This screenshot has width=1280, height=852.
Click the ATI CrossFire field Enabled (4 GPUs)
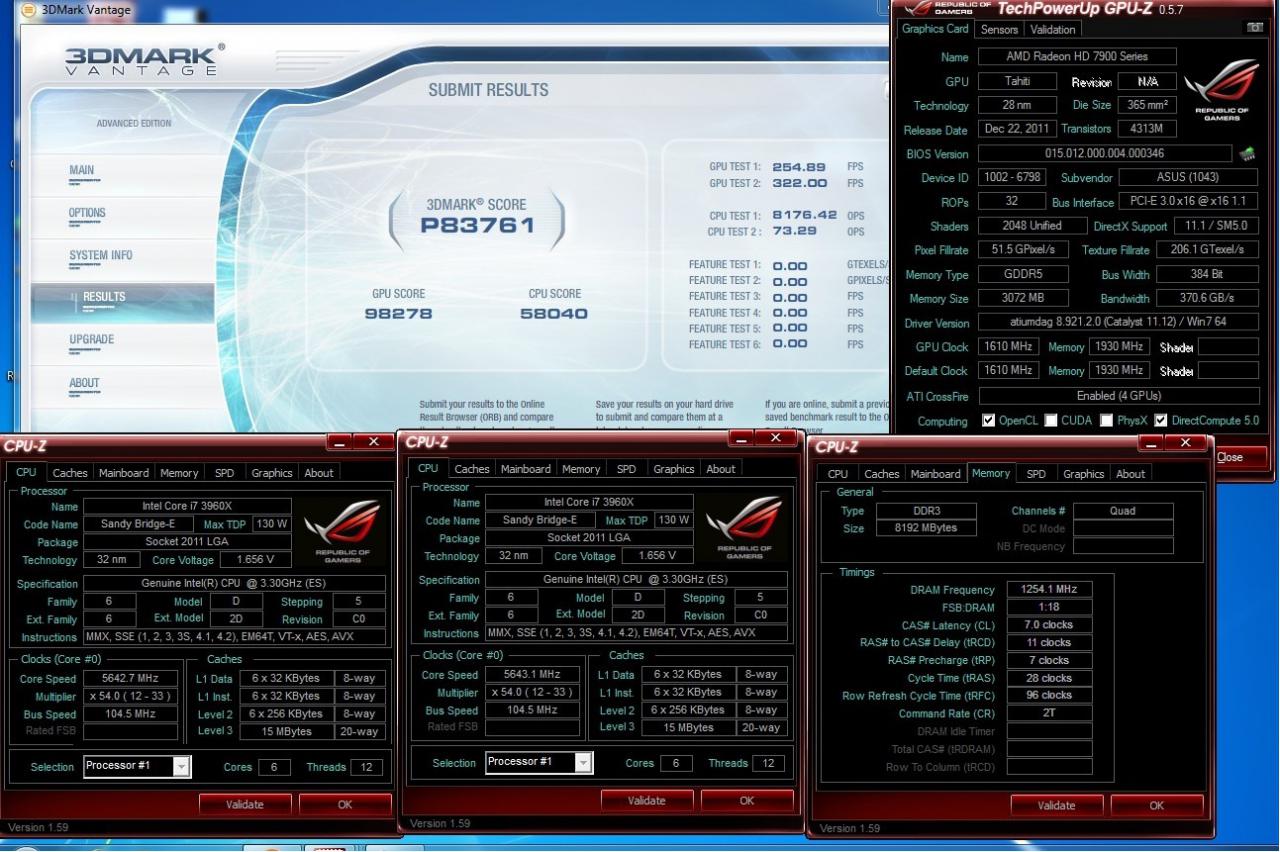(1118, 396)
